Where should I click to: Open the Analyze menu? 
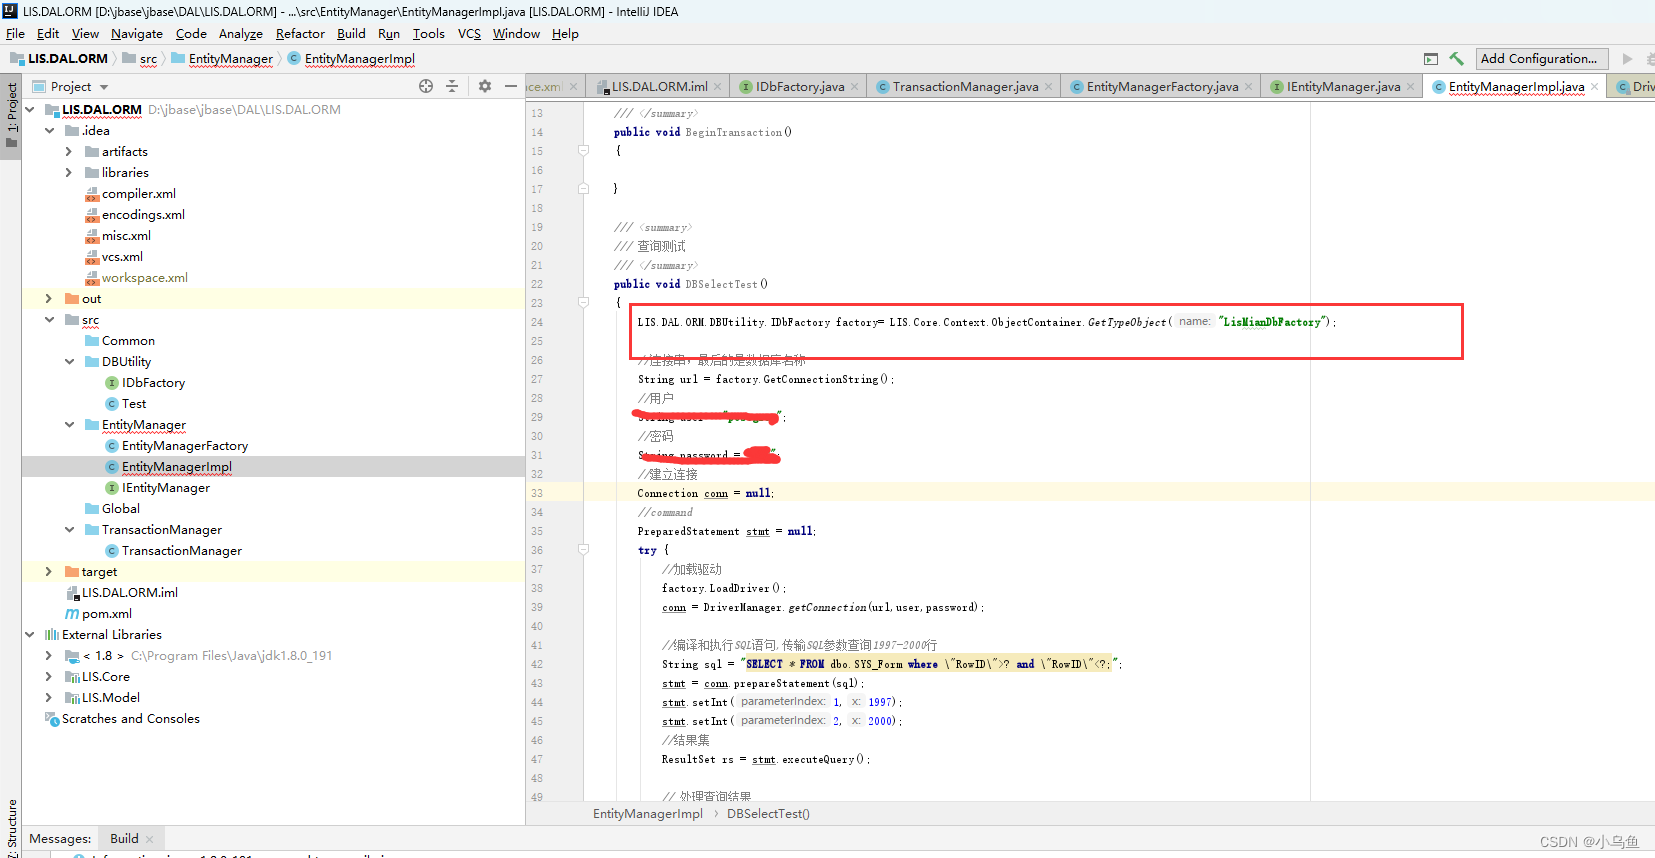[x=241, y=34]
